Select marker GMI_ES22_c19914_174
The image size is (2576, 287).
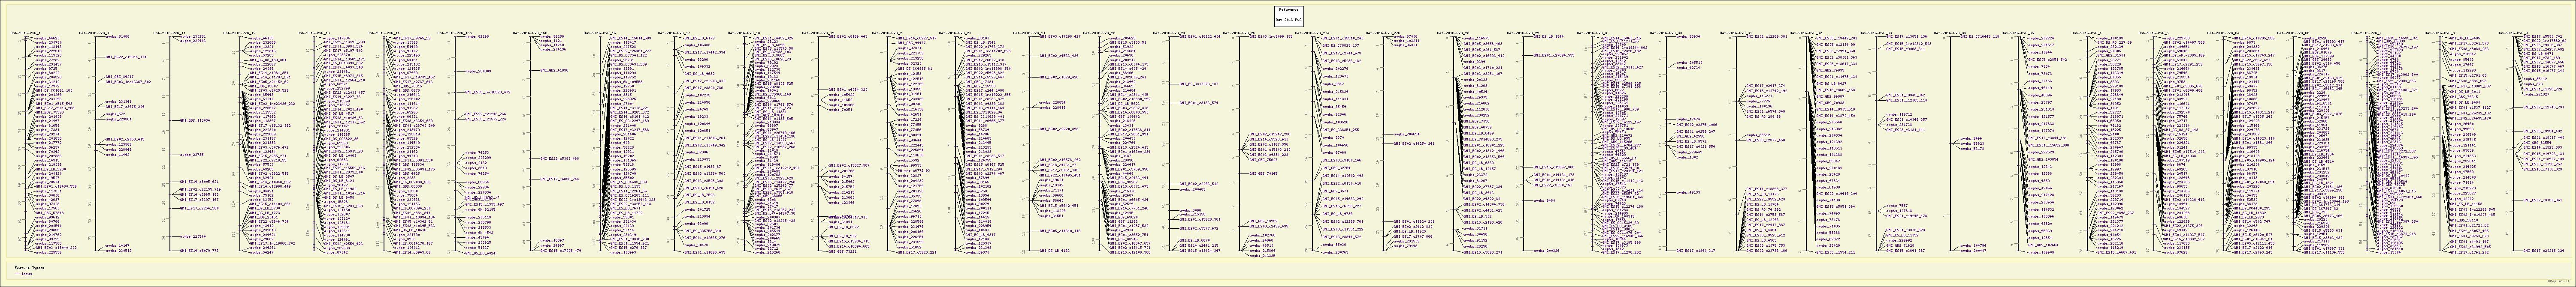[x=127, y=57]
